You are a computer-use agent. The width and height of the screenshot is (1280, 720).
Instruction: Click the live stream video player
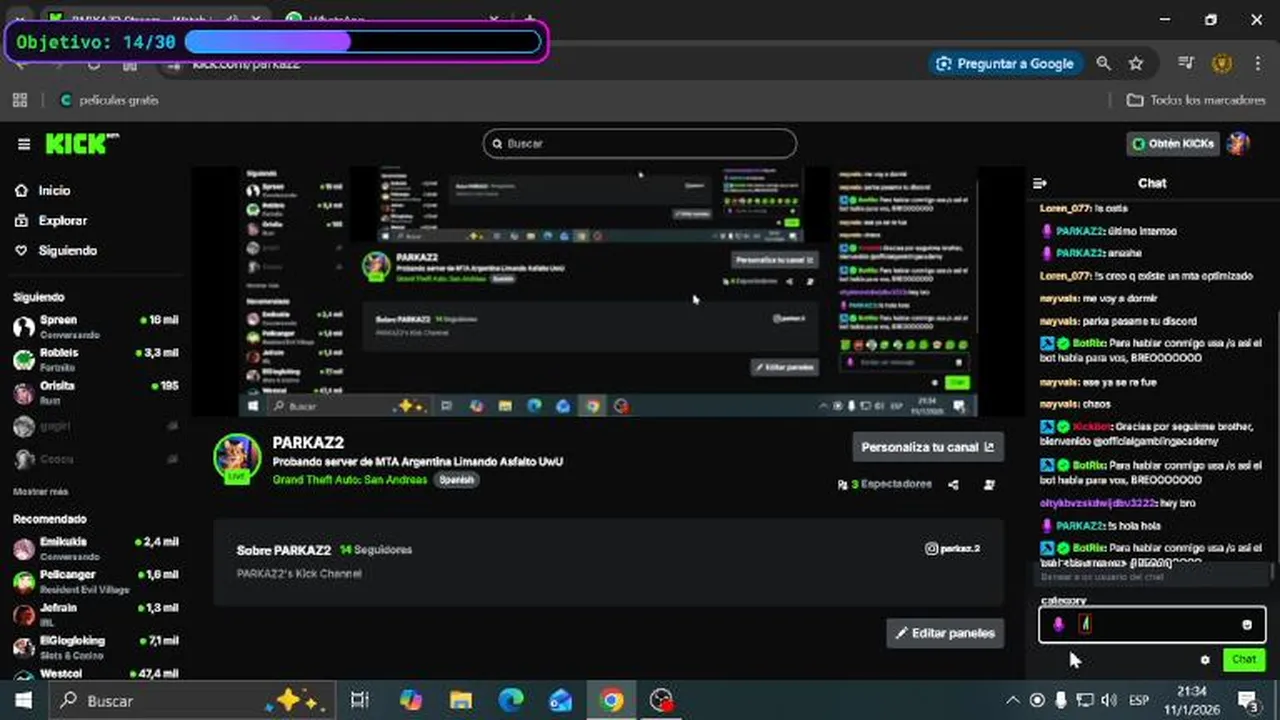608,290
